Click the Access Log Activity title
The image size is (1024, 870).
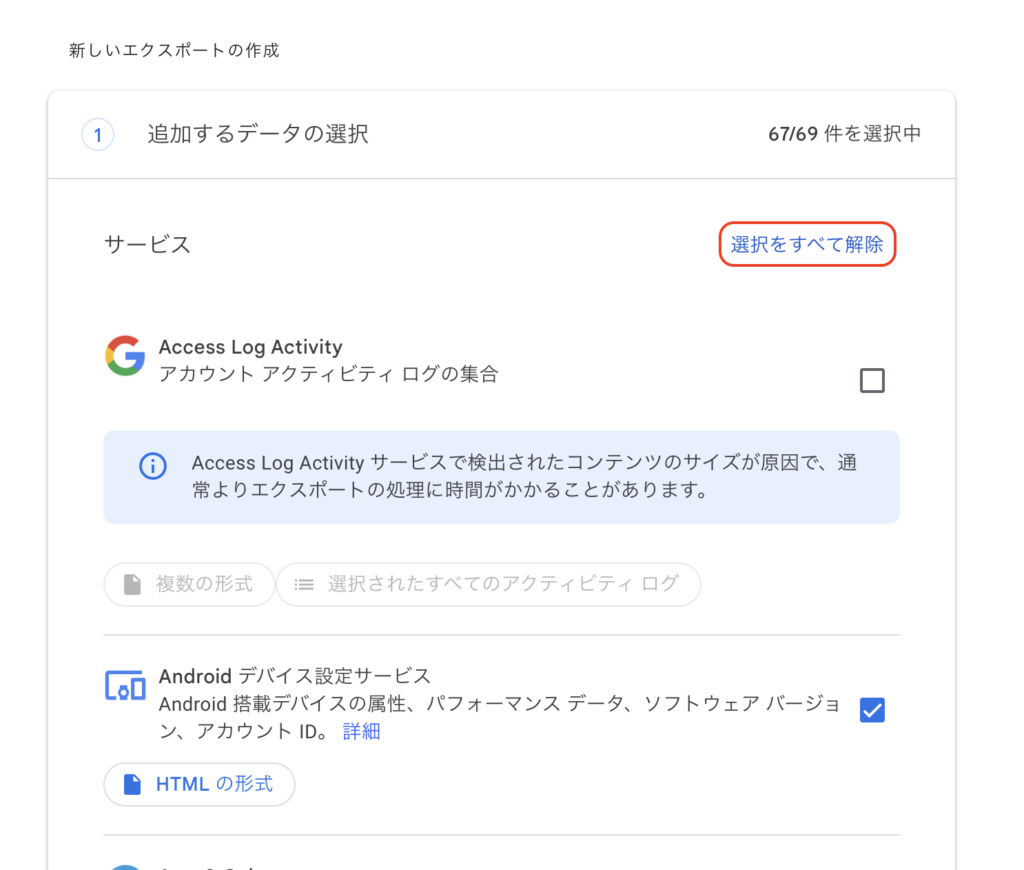[x=251, y=347]
